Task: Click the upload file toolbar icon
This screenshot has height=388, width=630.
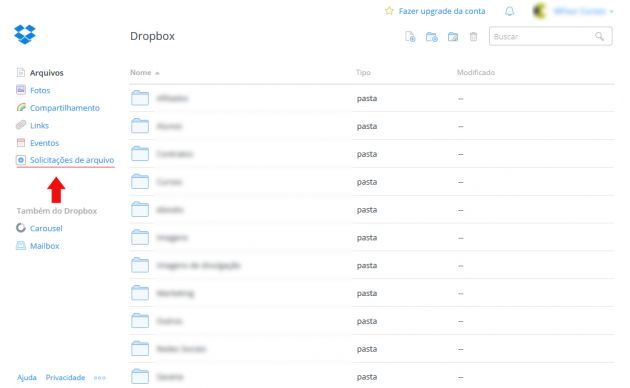Action: point(410,37)
